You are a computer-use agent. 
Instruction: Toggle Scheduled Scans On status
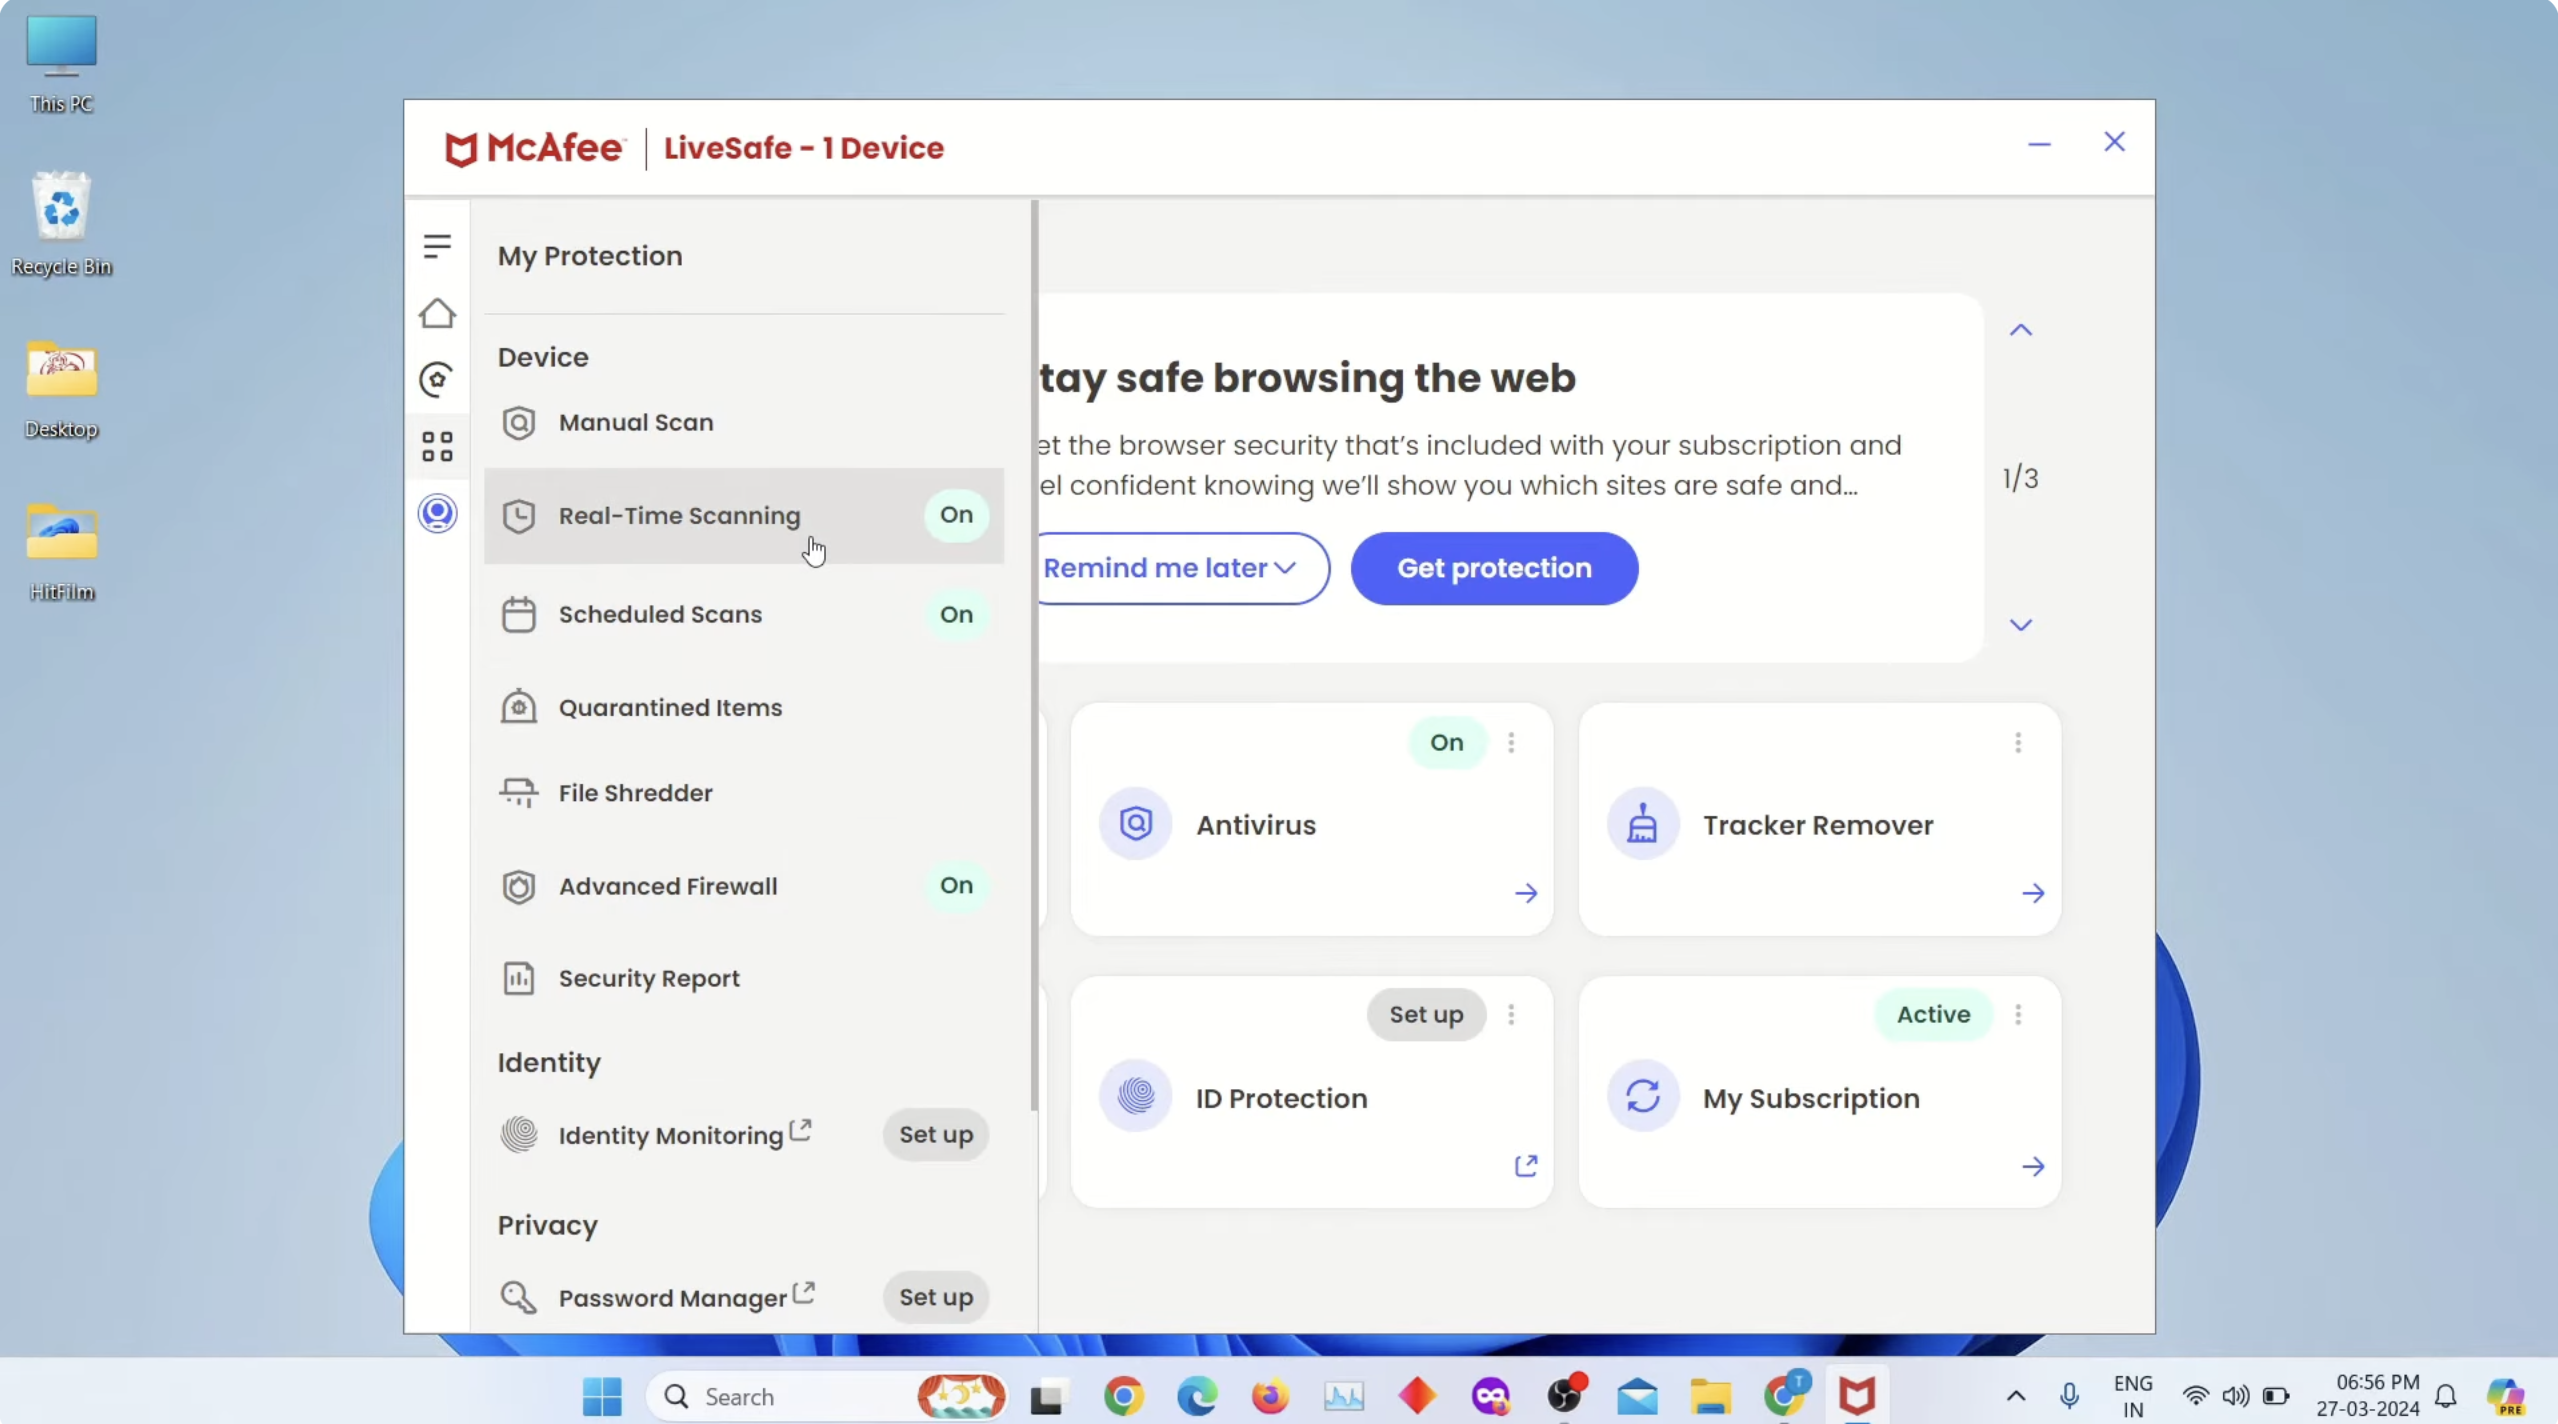(x=955, y=614)
